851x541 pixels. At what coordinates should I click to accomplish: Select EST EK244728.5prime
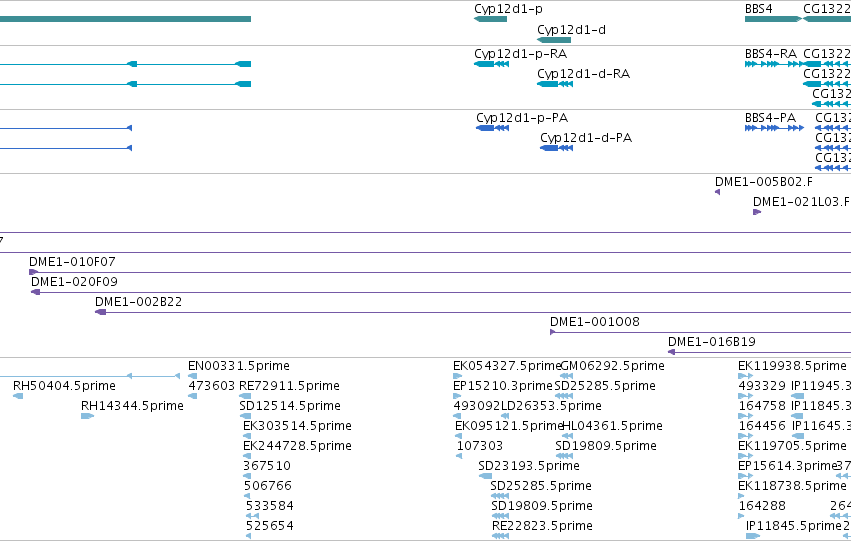click(x=297, y=446)
